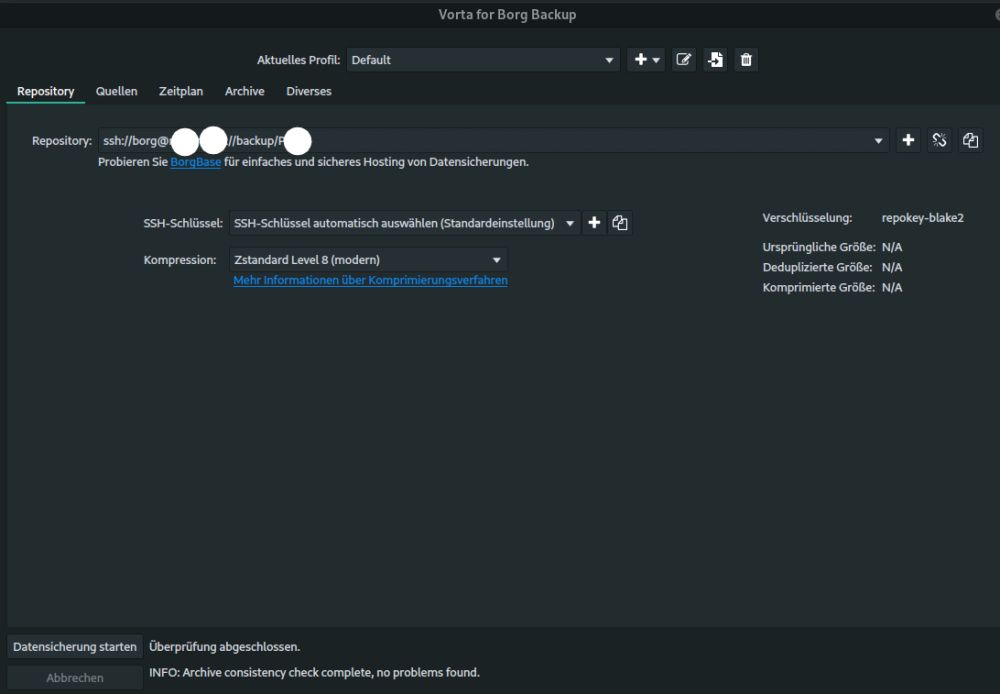Click the Komprimierte Größe N/A value
1000x694 pixels.
(892, 288)
